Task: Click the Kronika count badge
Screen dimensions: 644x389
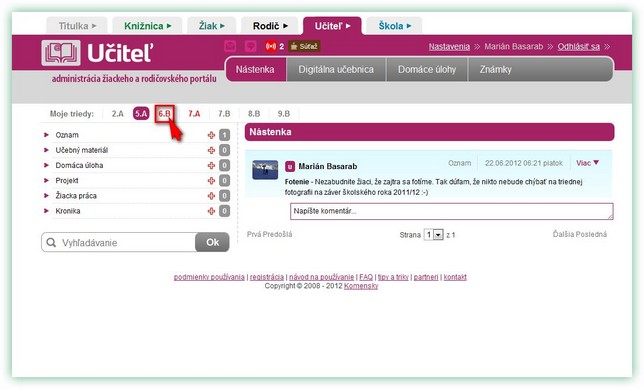Action: [x=224, y=211]
